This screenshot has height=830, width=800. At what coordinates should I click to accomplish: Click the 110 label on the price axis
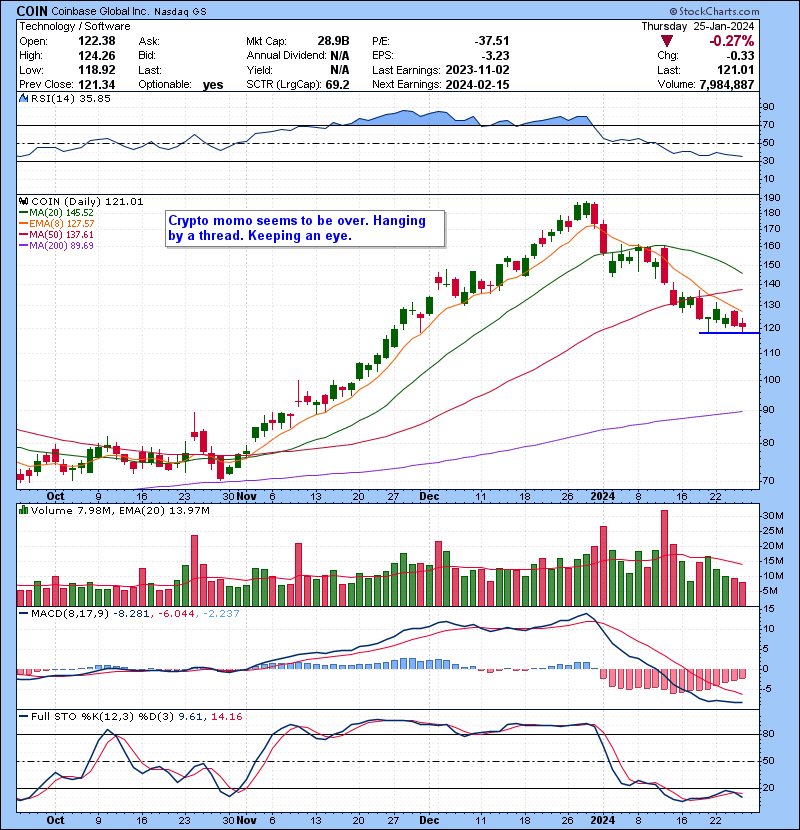pos(771,353)
